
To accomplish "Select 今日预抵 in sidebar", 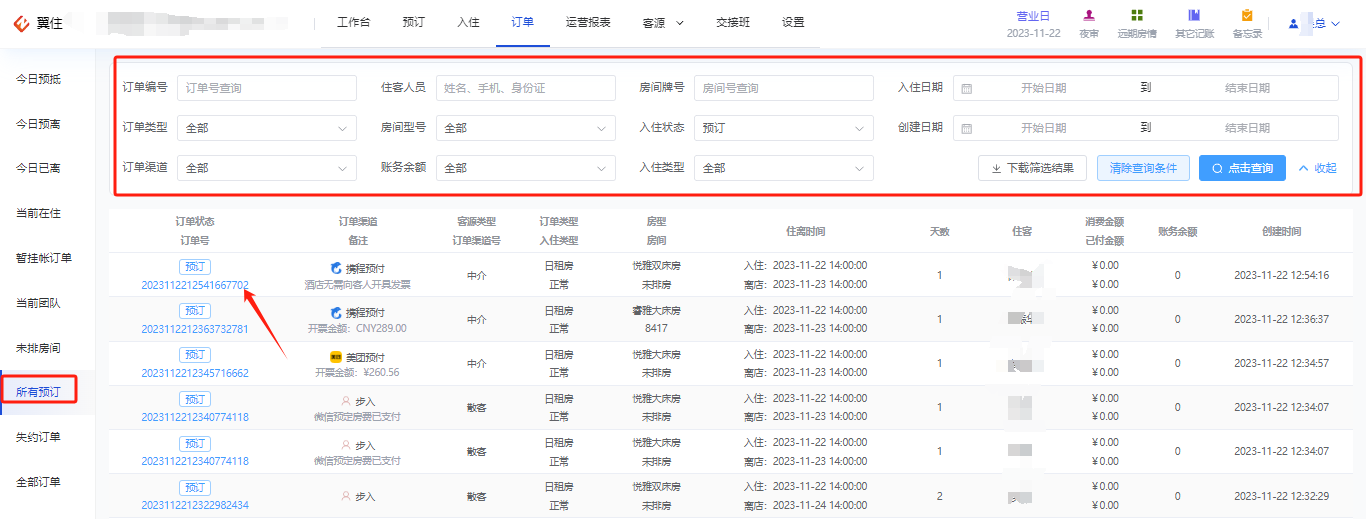I will pos(38,79).
